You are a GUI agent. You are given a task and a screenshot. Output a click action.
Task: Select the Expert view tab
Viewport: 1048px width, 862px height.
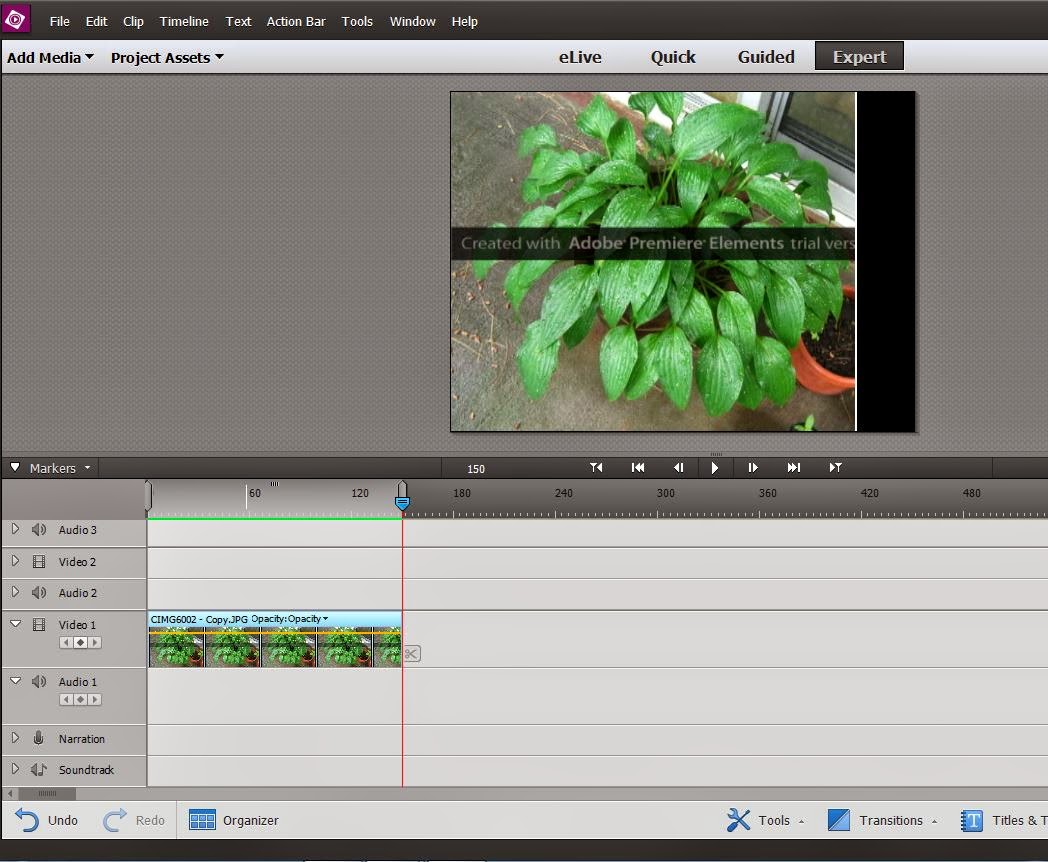pyautogui.click(x=860, y=56)
